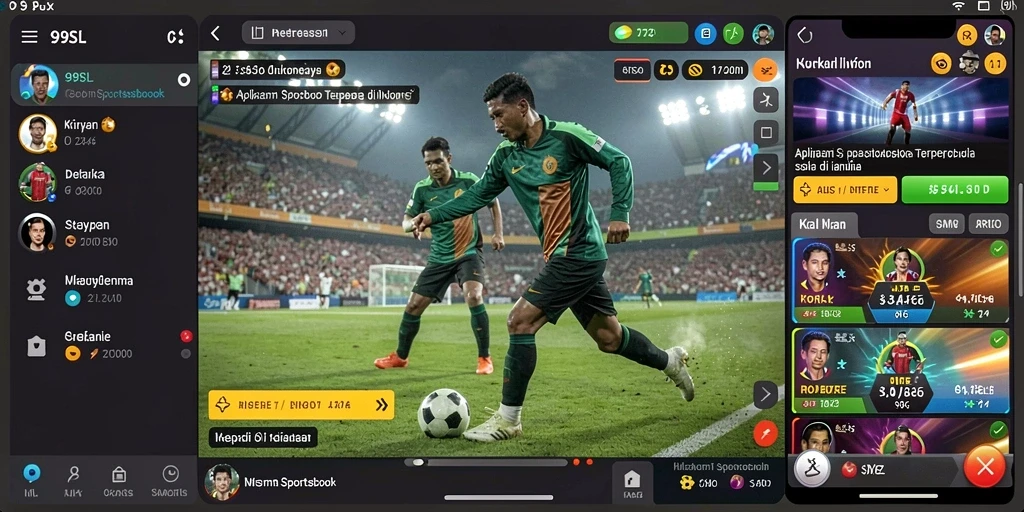Select the radio button on the 99SL row
Image resolution: width=1024 pixels, height=512 pixels.
coord(184,80)
